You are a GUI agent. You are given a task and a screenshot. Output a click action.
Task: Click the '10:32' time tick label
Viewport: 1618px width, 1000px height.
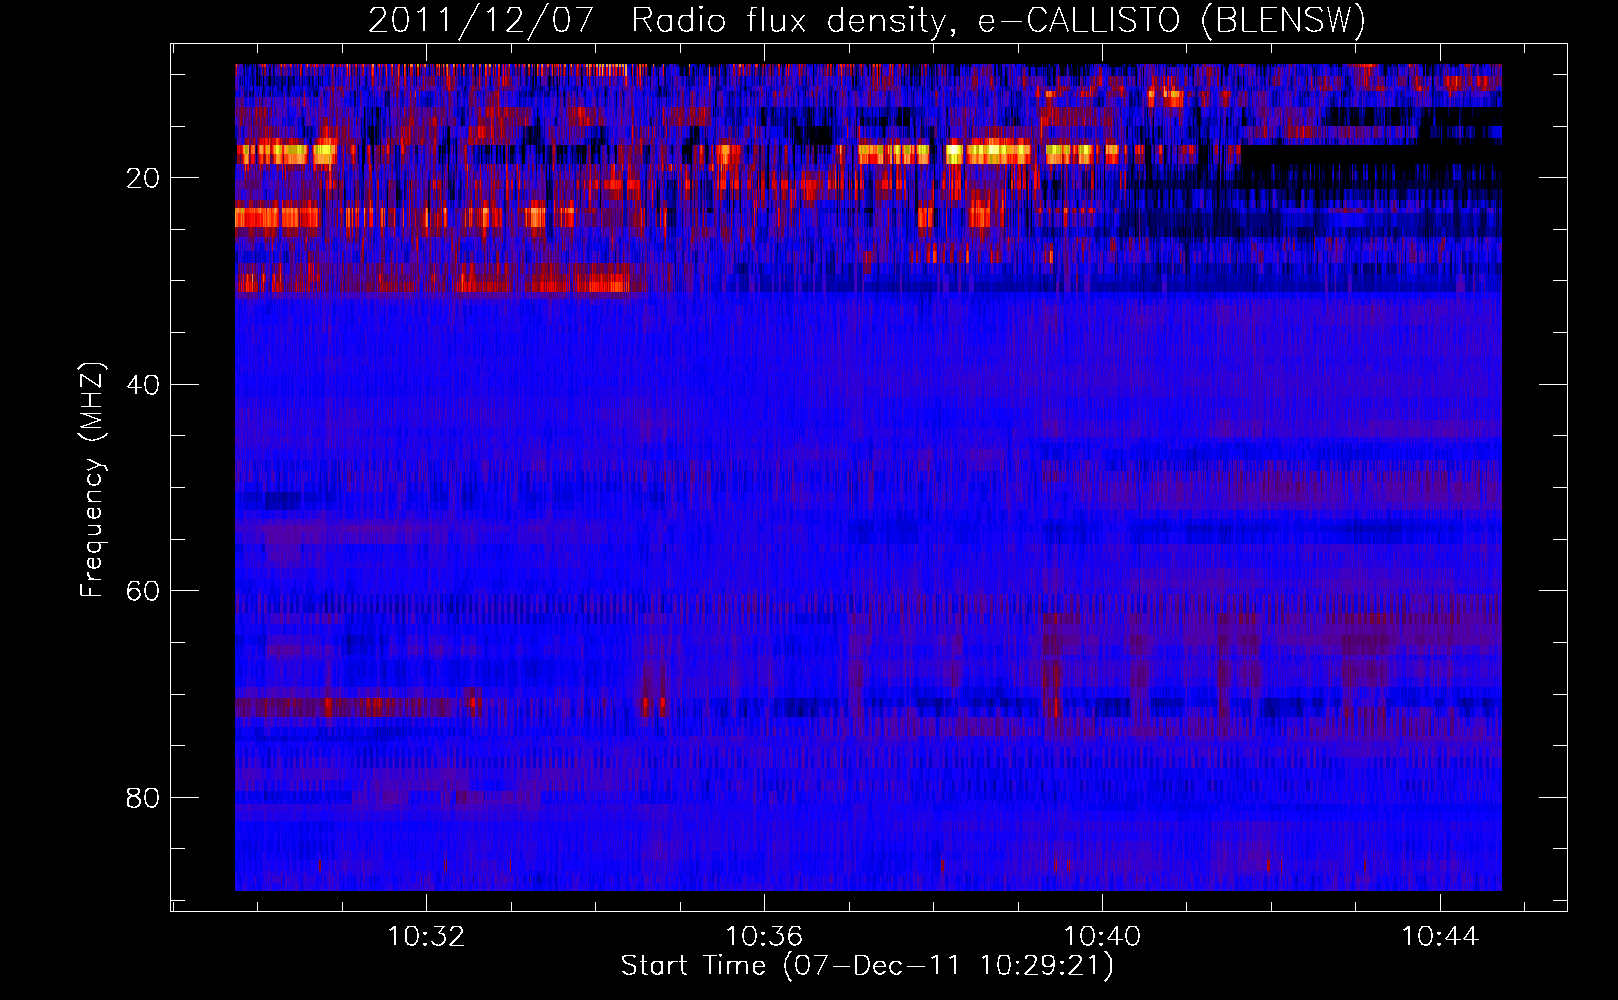point(426,937)
